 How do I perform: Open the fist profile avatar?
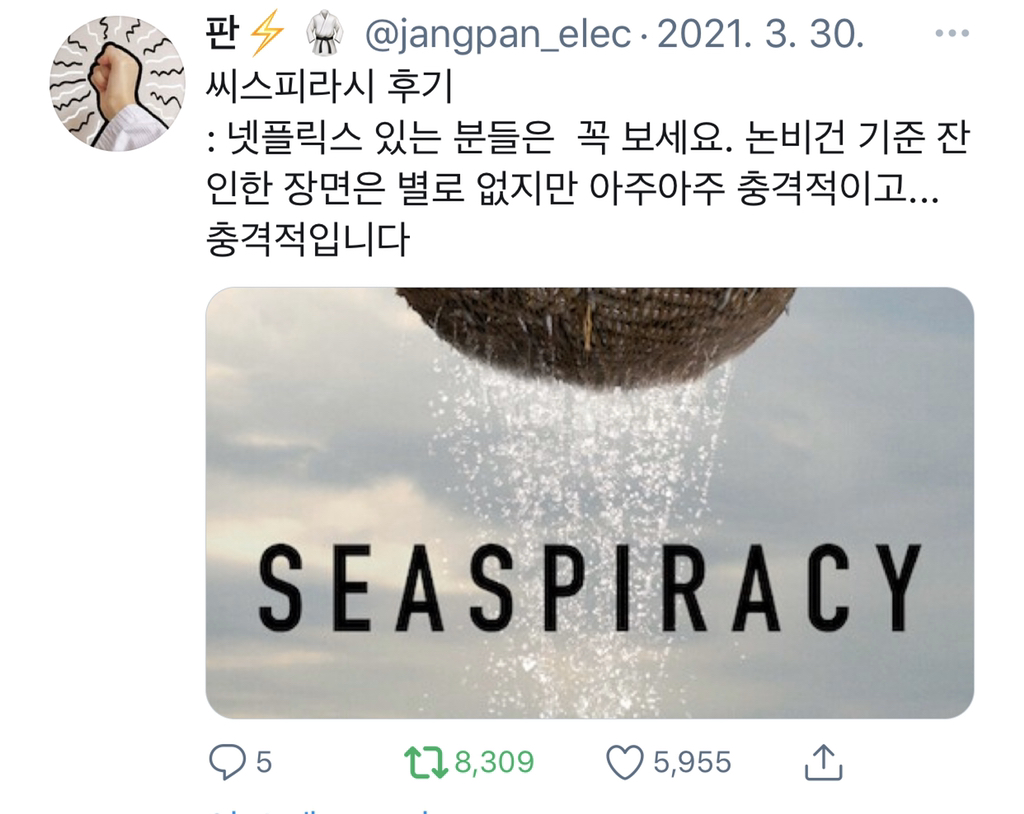pos(118,84)
